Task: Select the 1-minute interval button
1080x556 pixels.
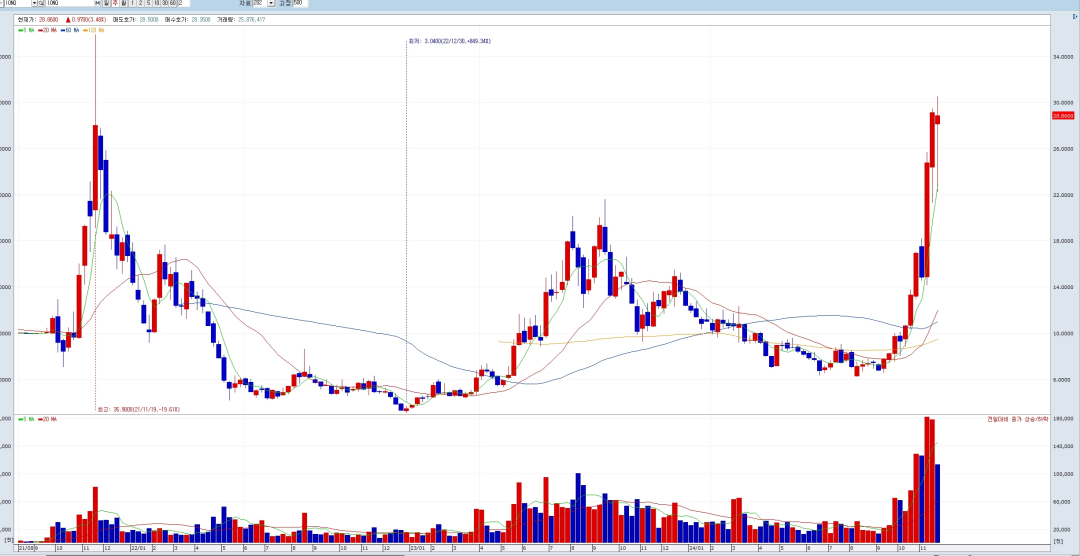Action: point(133,4)
